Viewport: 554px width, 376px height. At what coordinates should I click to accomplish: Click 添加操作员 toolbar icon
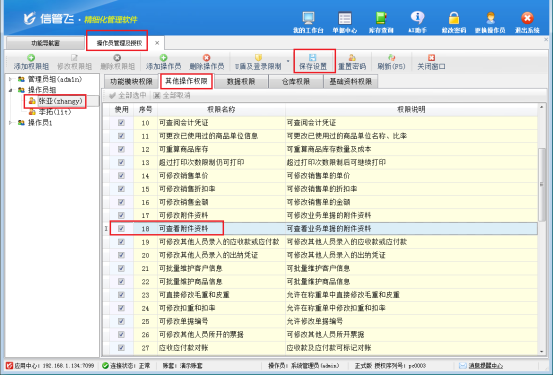click(163, 62)
